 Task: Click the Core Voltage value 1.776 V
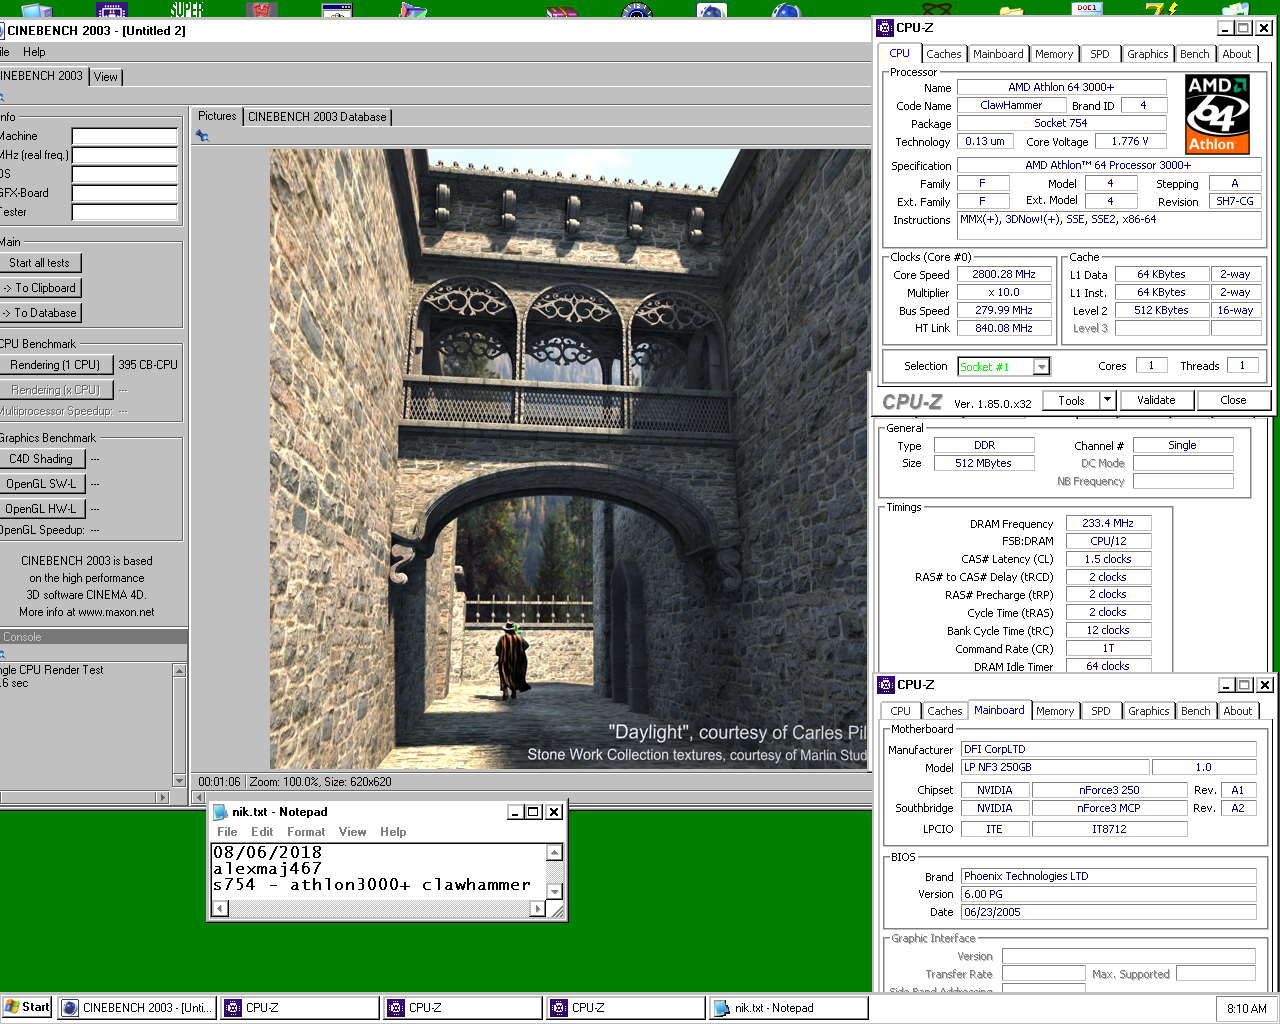click(x=1130, y=141)
